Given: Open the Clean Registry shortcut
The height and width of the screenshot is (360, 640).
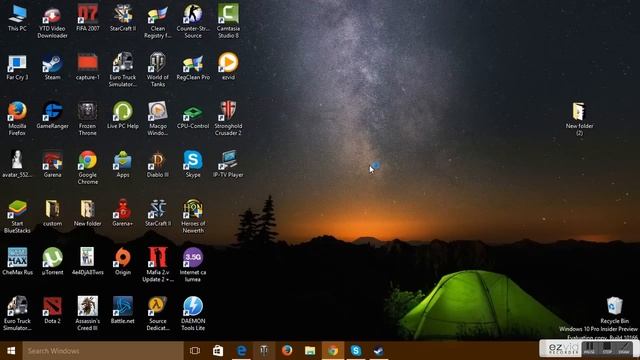Looking at the screenshot, I should 158,22.
